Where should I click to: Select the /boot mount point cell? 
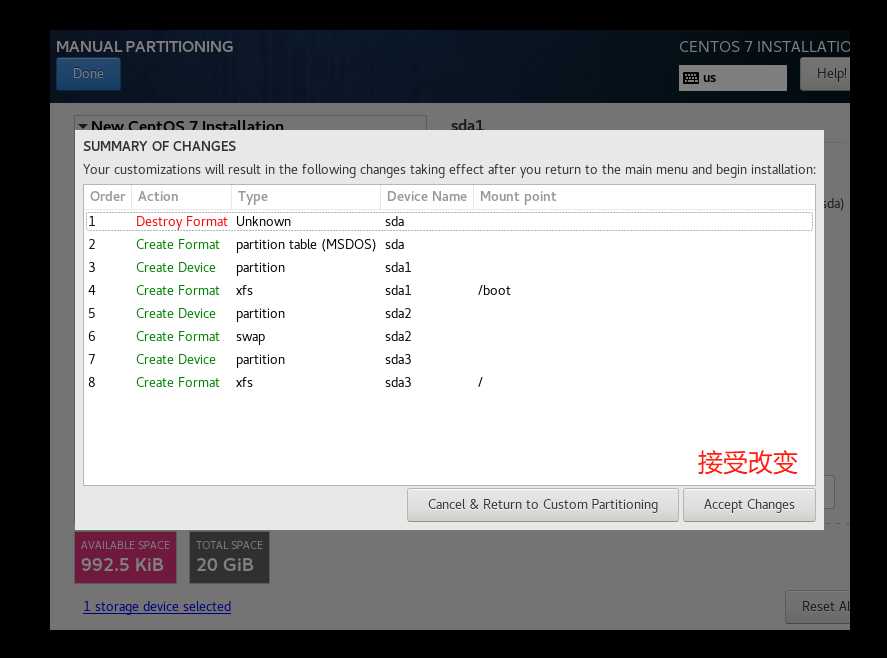pos(494,290)
